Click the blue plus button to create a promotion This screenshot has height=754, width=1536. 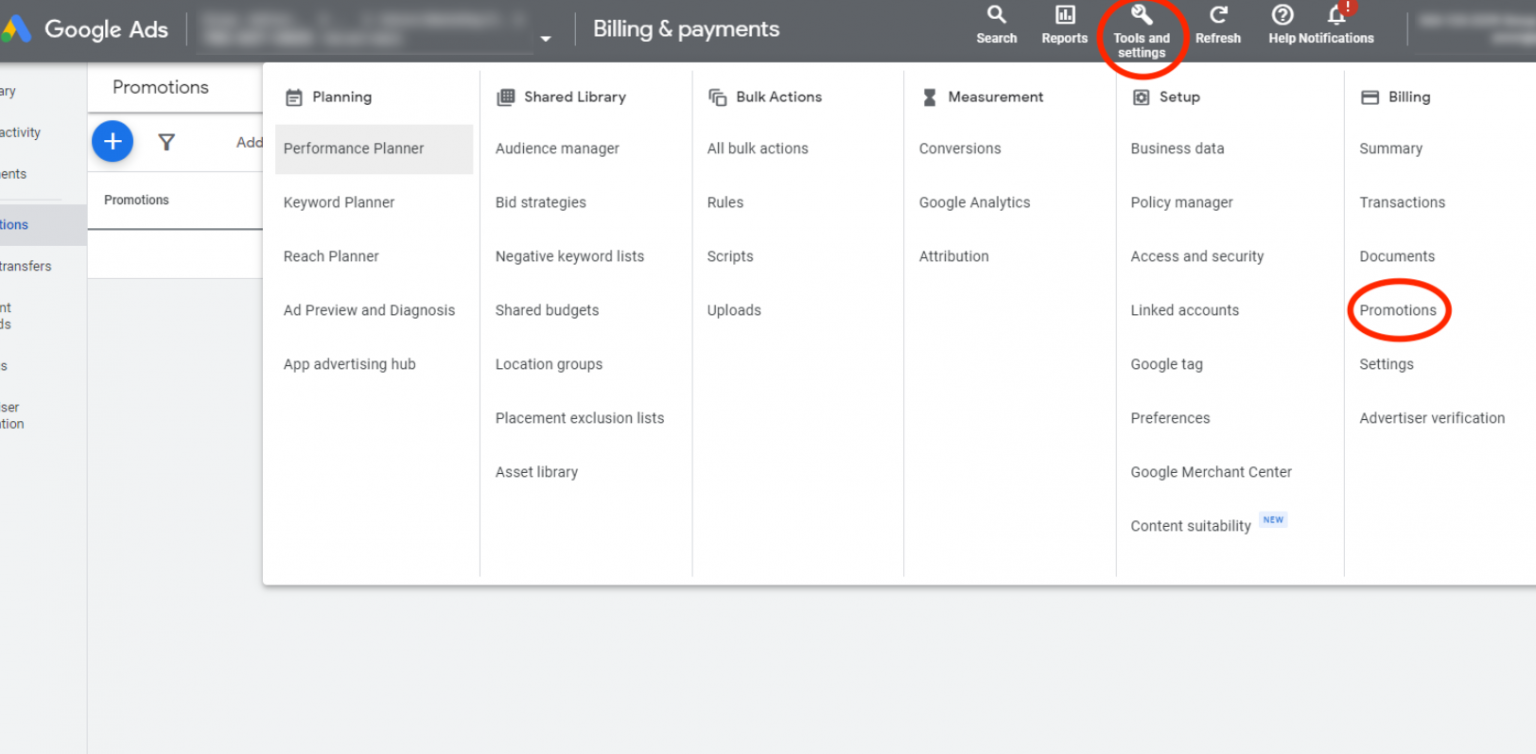point(112,141)
